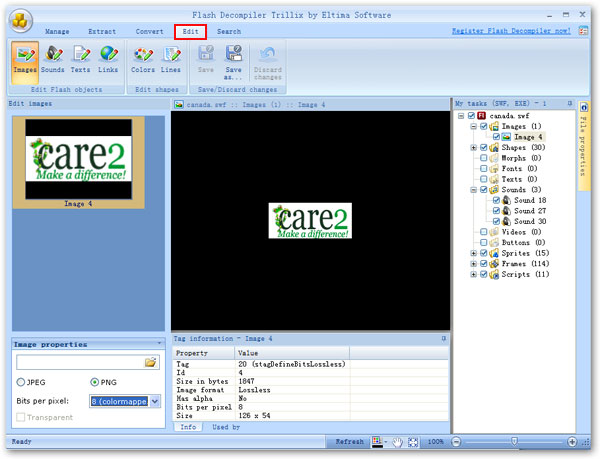Adjust the zoom slider handle

pyautogui.click(x=514, y=442)
